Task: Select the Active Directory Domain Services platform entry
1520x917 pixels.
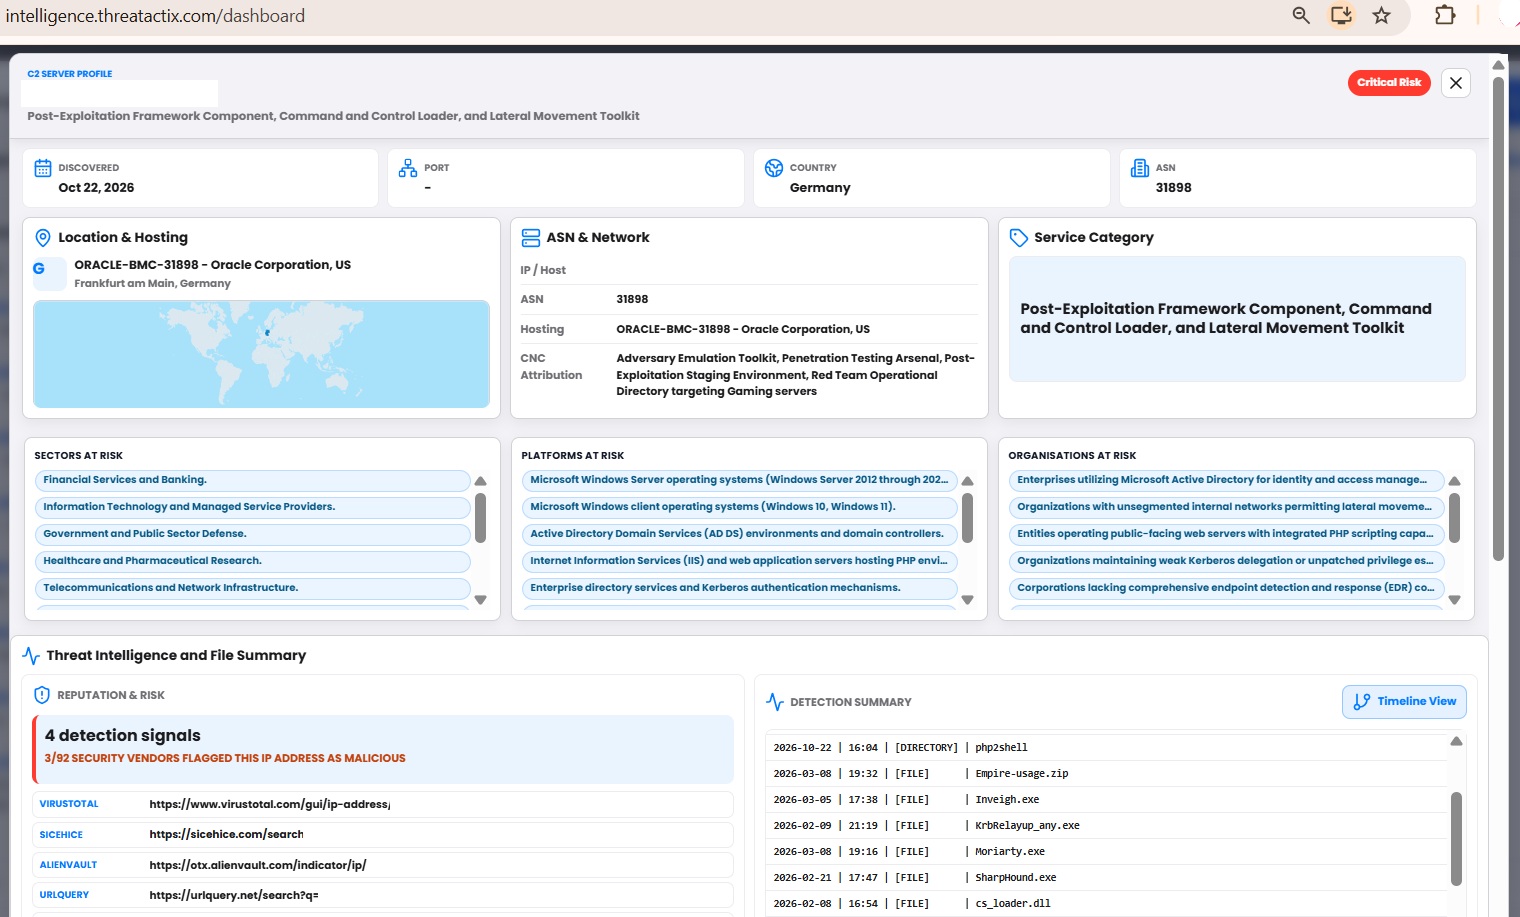Action: pos(740,534)
